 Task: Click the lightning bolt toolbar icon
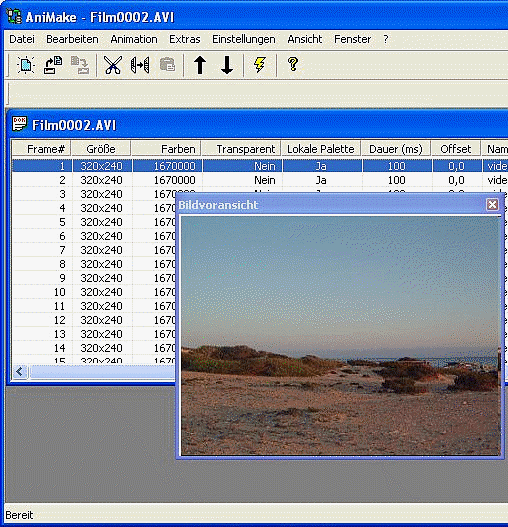coord(260,65)
